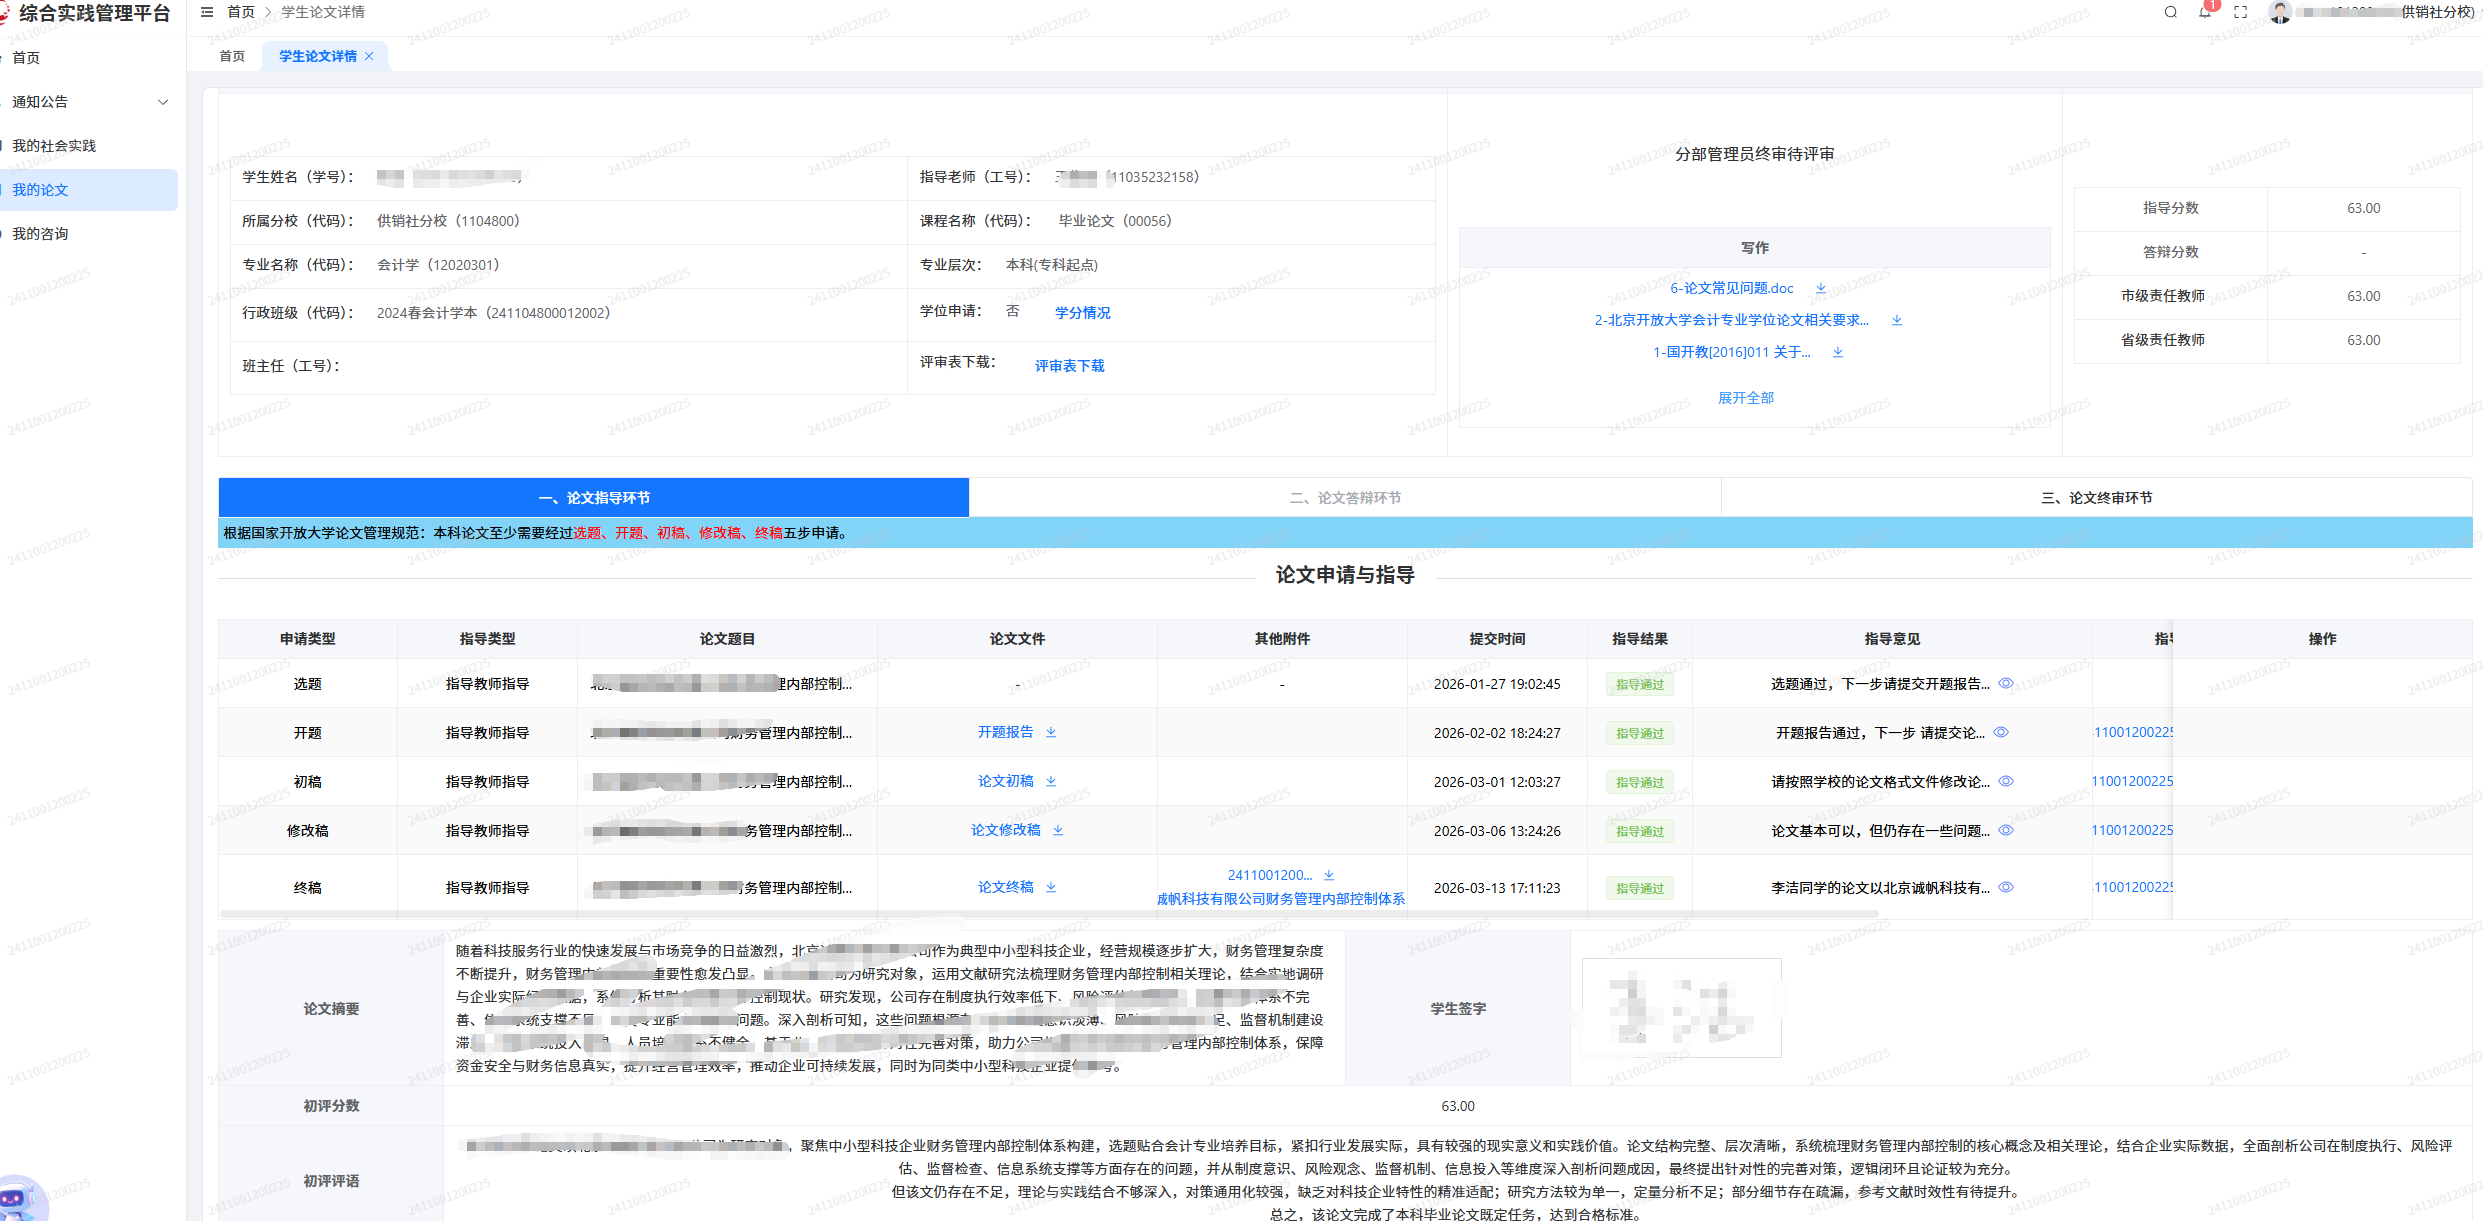Click the 初评分数 row label

tap(331, 1106)
